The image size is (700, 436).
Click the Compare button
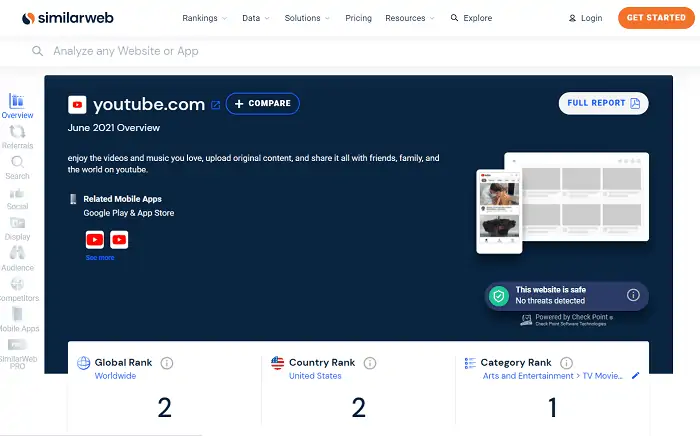pos(262,103)
